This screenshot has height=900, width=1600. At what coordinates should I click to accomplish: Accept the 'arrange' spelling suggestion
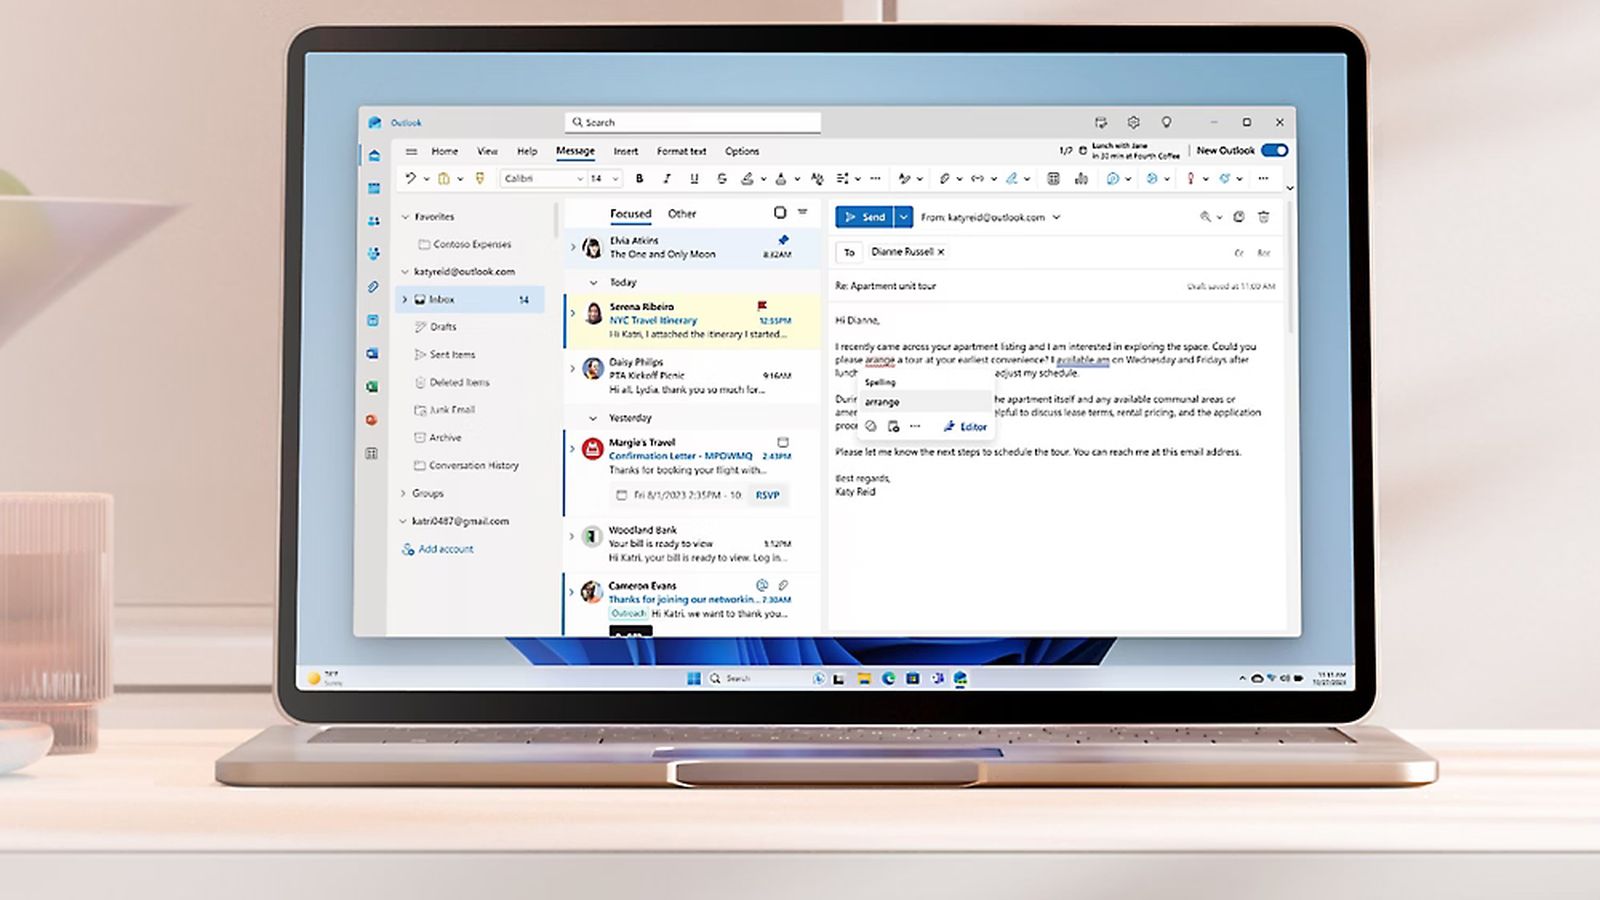[x=881, y=401]
